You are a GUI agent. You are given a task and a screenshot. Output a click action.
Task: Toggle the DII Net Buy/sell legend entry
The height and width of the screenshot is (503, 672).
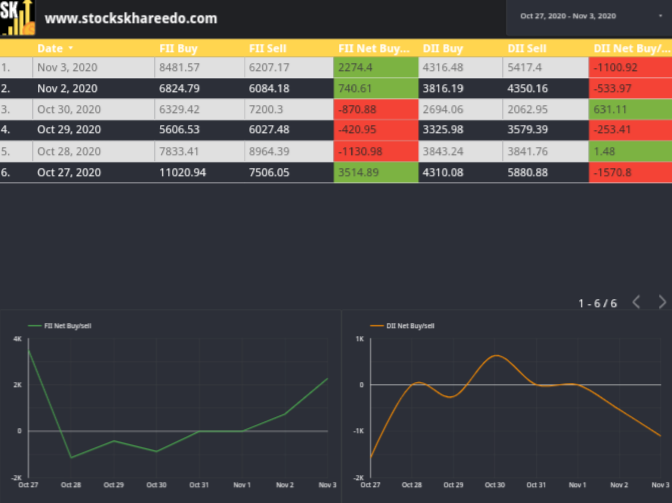pyautogui.click(x=402, y=326)
